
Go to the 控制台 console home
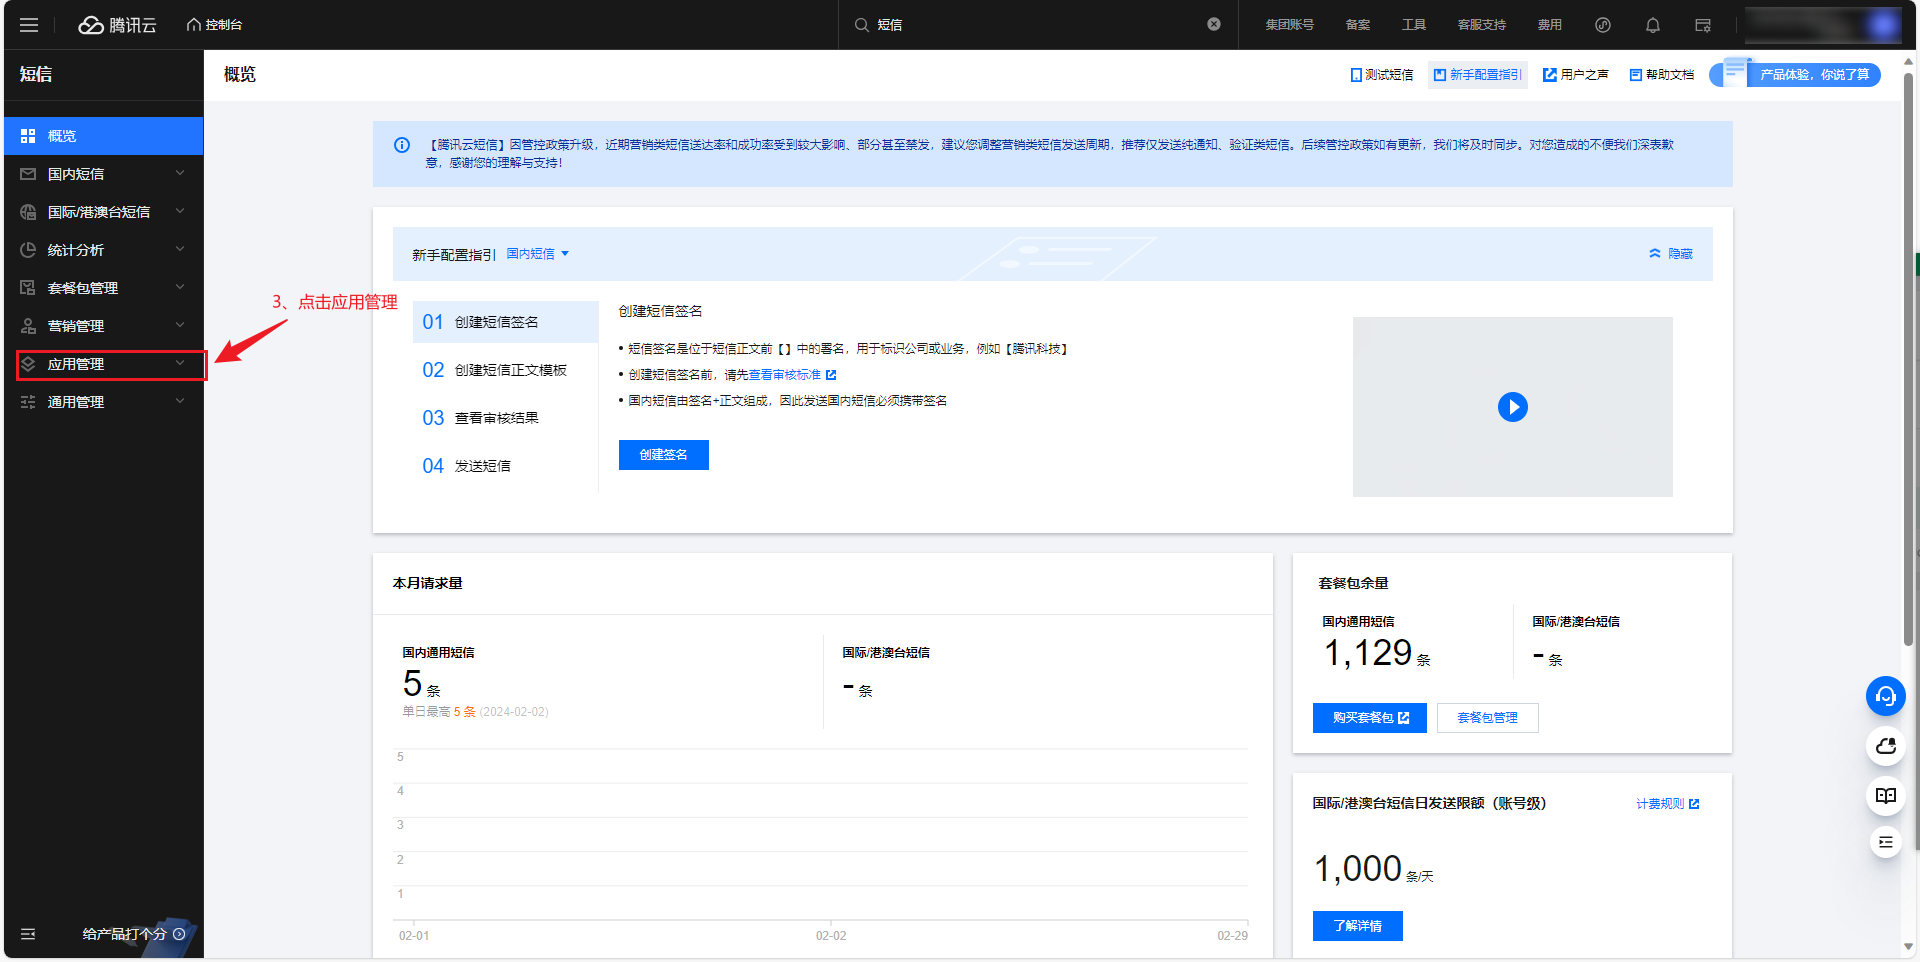pyautogui.click(x=214, y=25)
